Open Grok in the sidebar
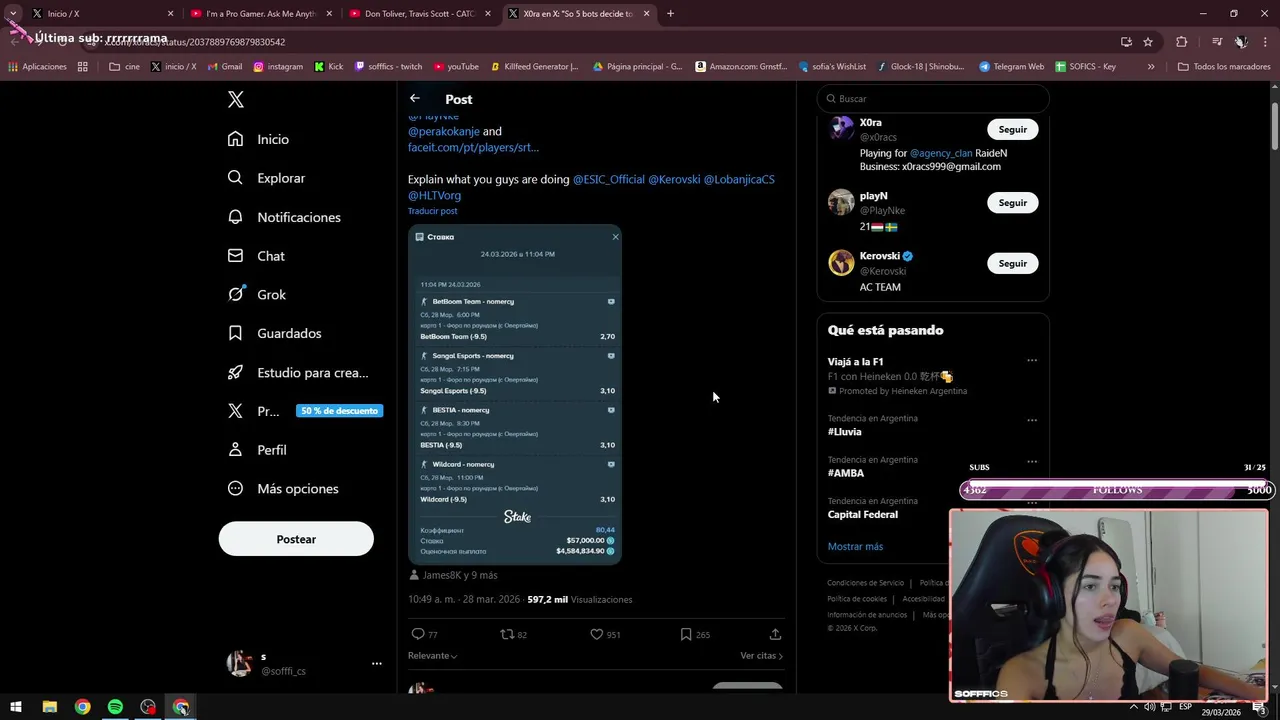This screenshot has width=1280, height=720. click(x=257, y=295)
